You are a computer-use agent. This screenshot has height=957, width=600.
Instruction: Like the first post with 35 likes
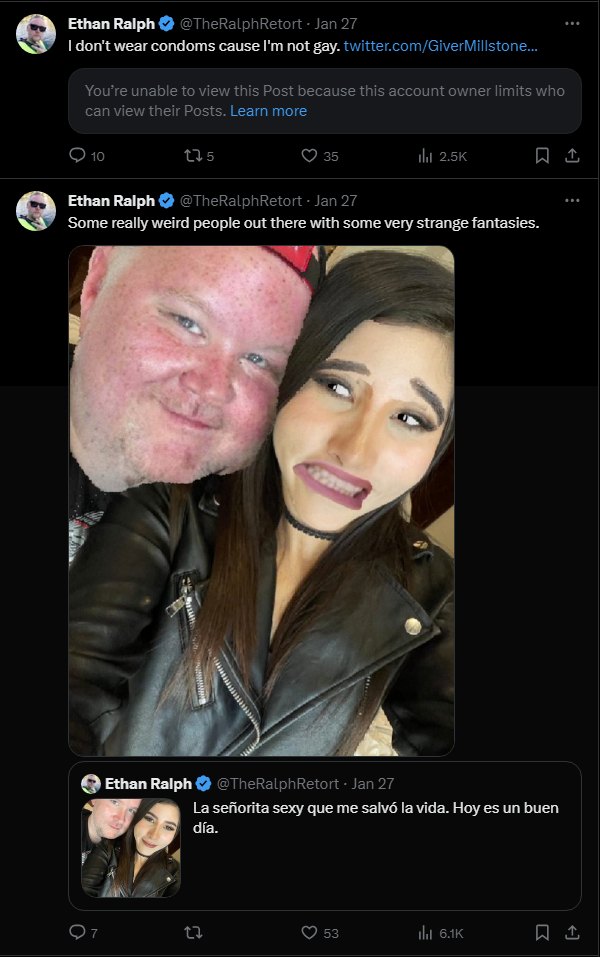pyautogui.click(x=319, y=156)
